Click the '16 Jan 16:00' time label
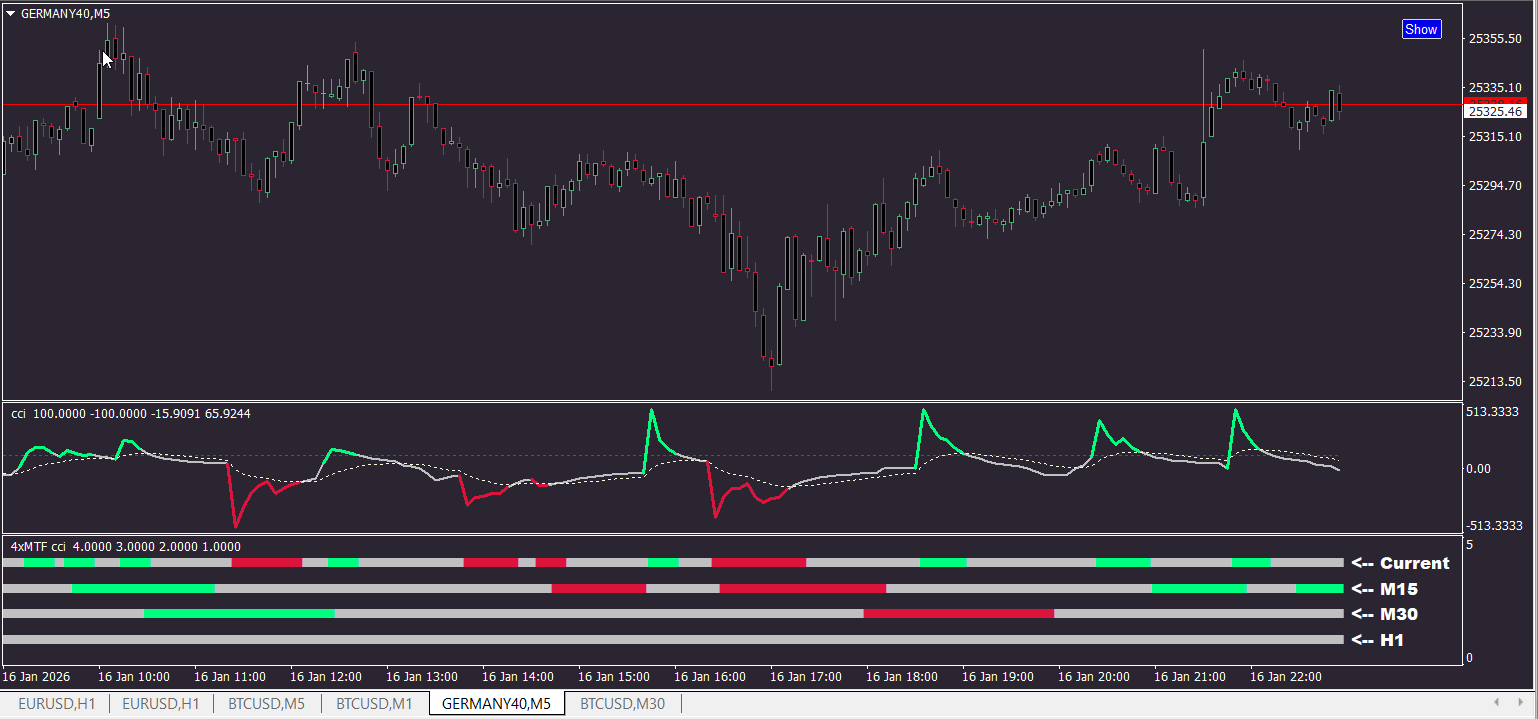The height and width of the screenshot is (719, 1538). click(710, 677)
